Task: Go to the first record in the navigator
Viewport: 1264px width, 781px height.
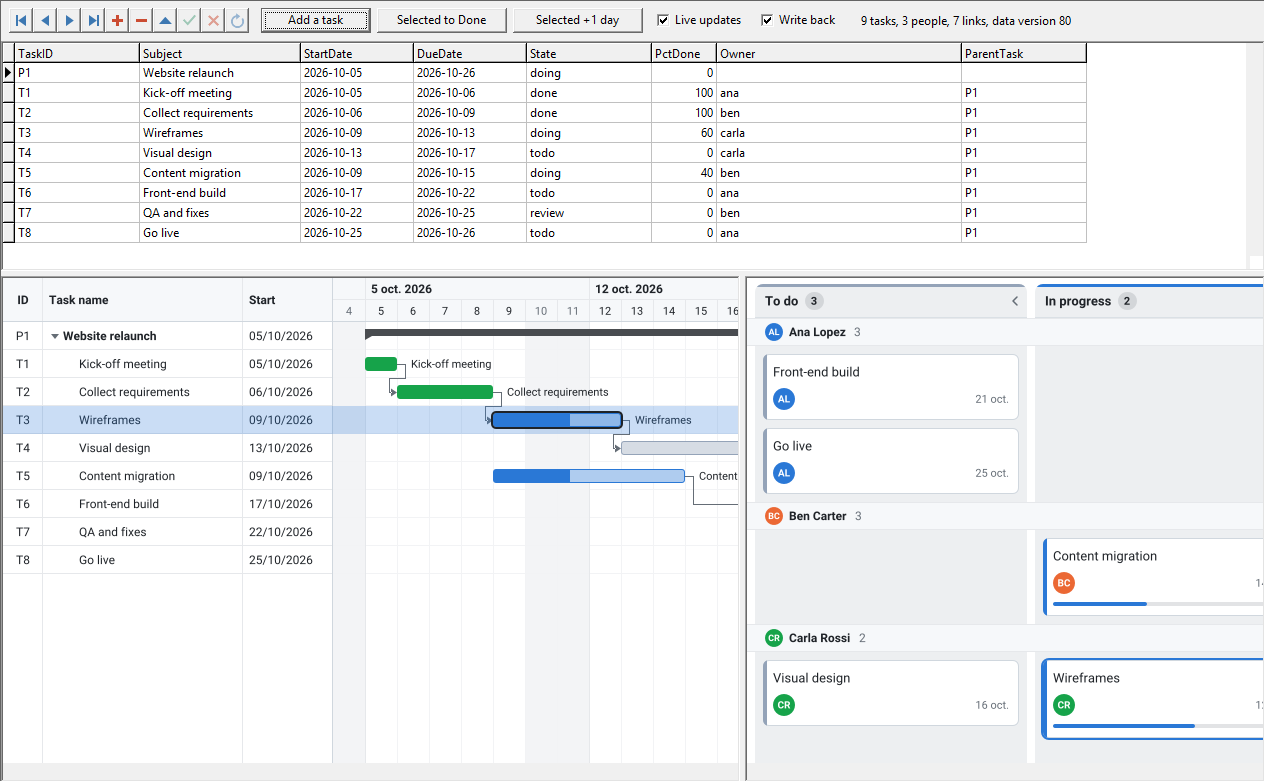Action: click(21, 20)
